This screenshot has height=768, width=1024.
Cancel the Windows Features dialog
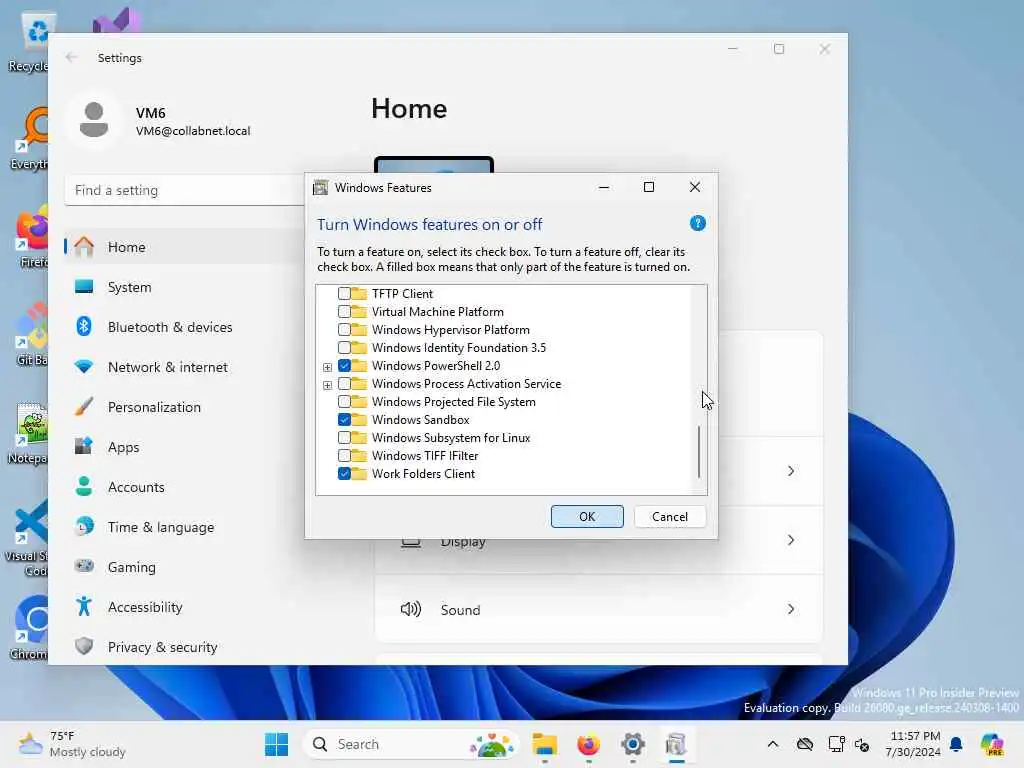coord(669,517)
